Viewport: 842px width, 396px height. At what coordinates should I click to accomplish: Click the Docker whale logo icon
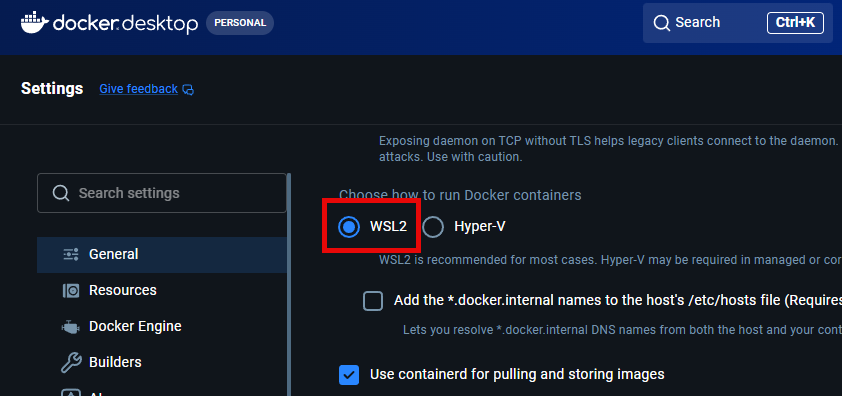pos(35,23)
